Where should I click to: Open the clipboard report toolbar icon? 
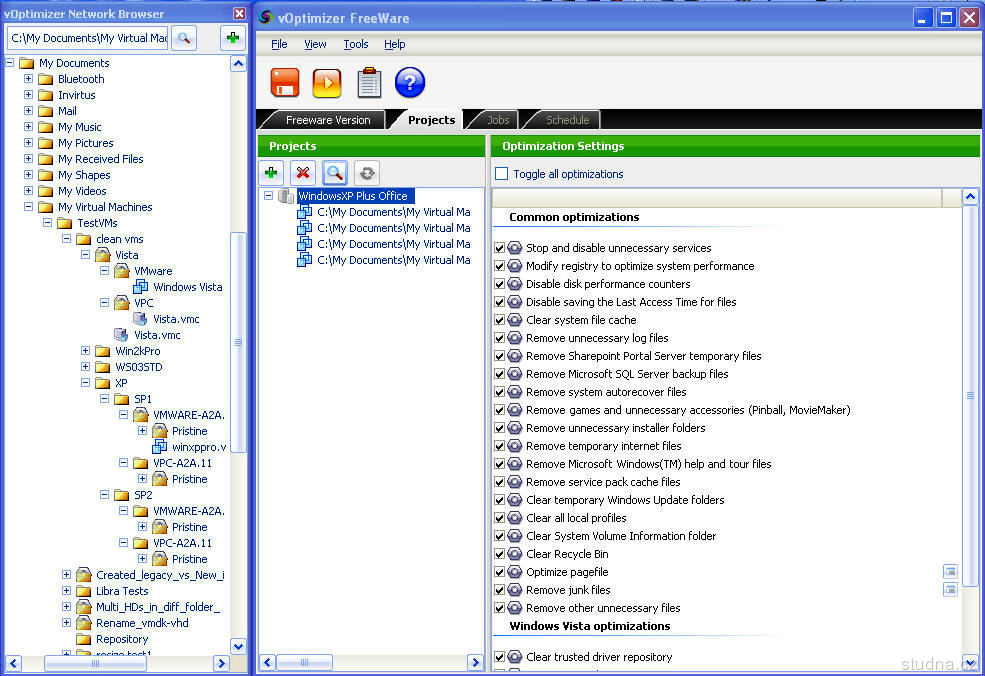(x=369, y=83)
